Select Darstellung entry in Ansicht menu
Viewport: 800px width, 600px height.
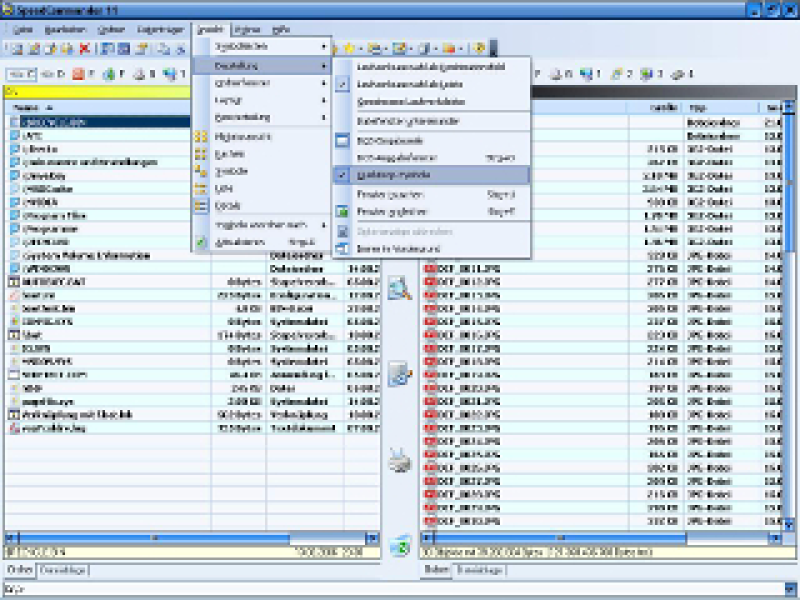pyautogui.click(x=262, y=66)
